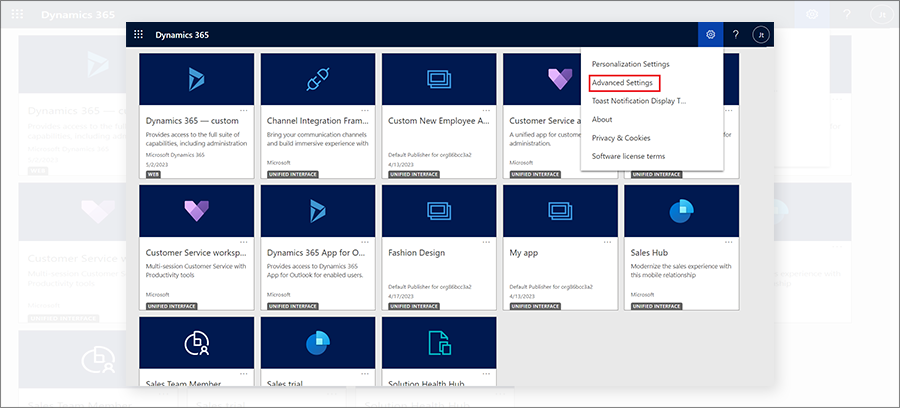Open the My app title

[523, 253]
